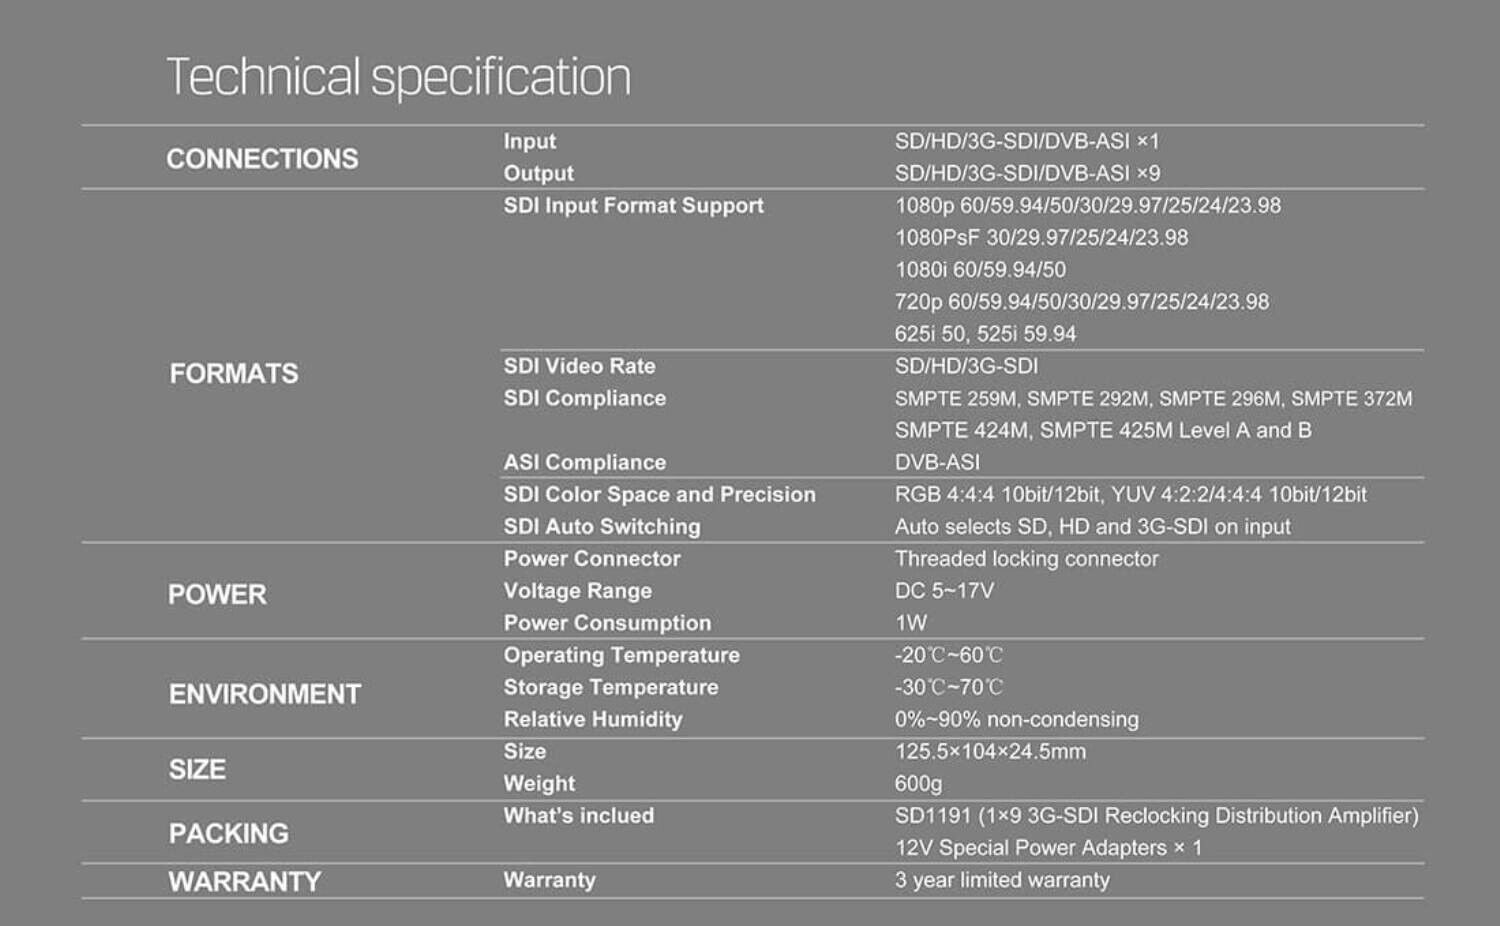The image size is (1500, 926).
Task: Select the SIZE section label
Action: point(197,770)
